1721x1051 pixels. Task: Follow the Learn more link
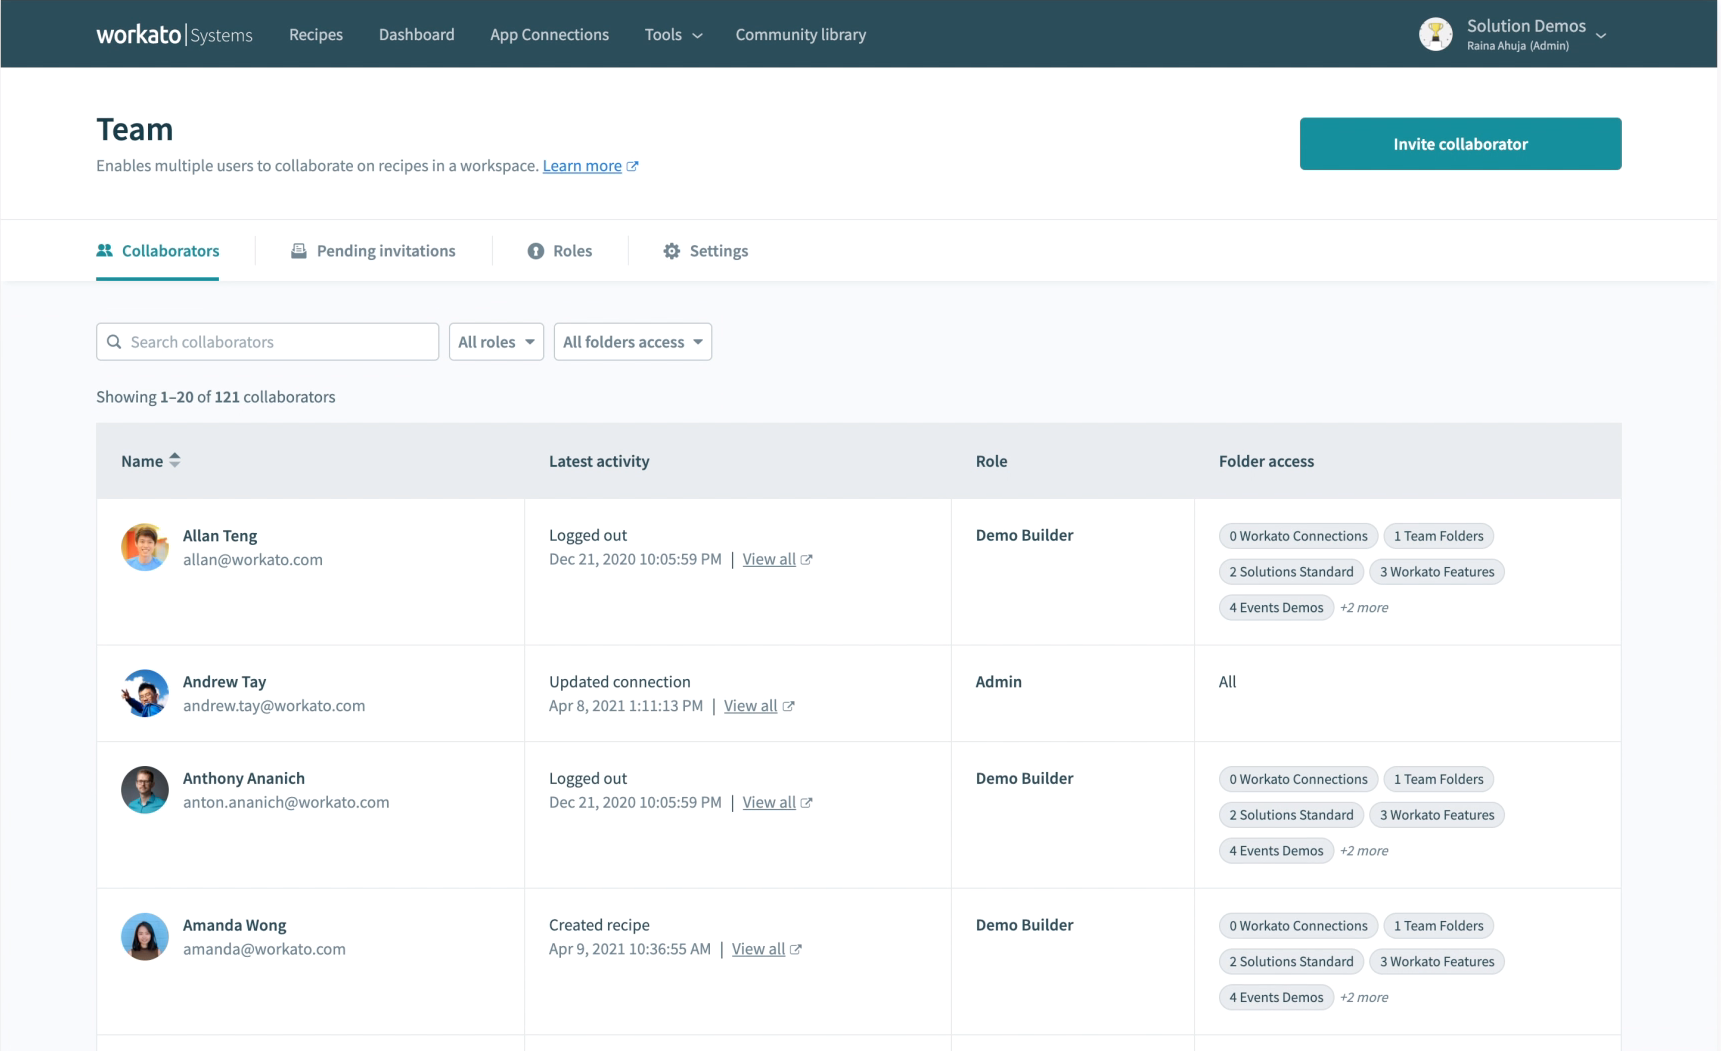[582, 166]
